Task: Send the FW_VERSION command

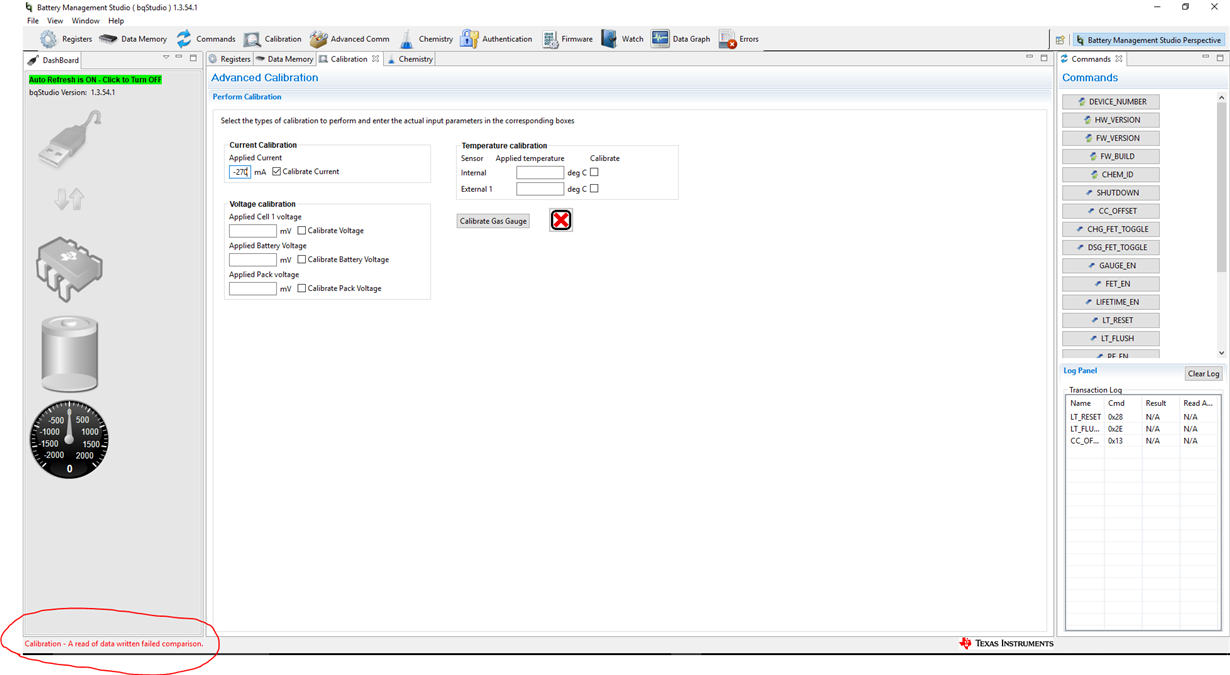Action: [x=1111, y=138]
